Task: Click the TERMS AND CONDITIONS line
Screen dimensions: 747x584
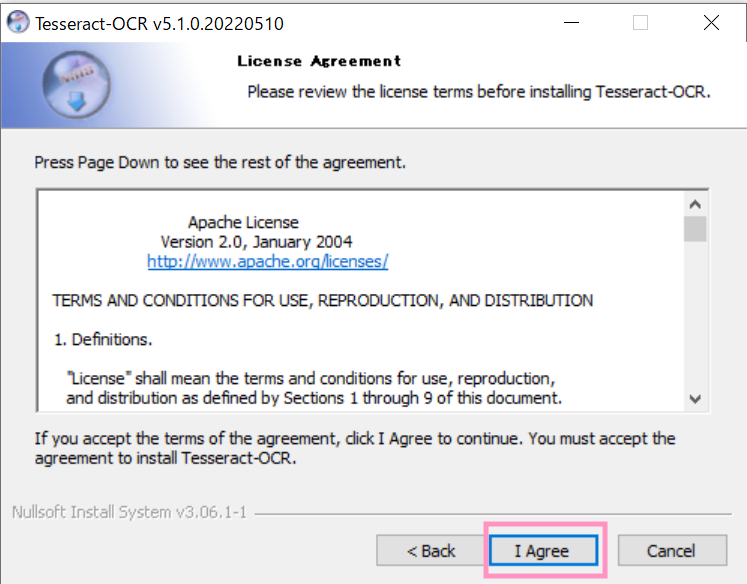Action: 323,301
